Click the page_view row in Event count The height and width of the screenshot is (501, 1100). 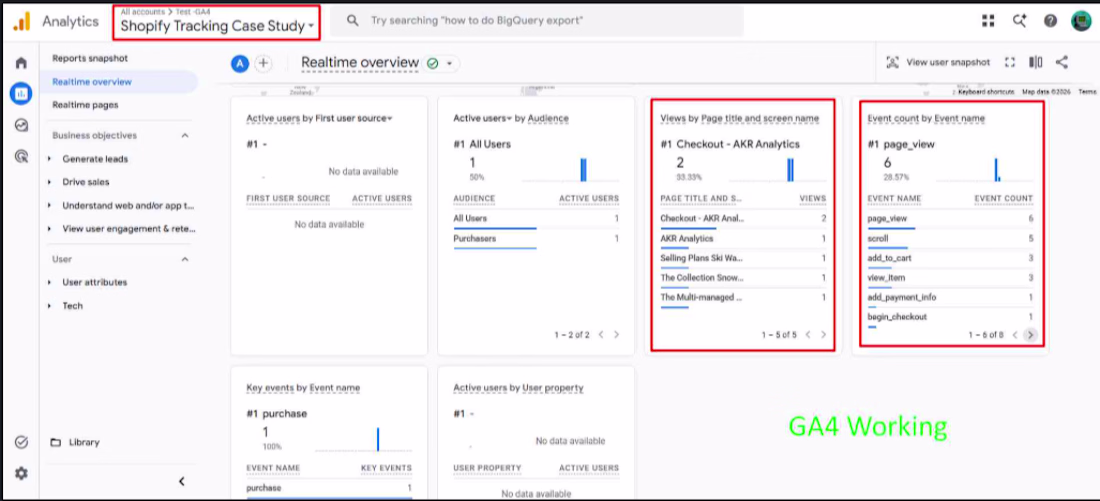950,220
